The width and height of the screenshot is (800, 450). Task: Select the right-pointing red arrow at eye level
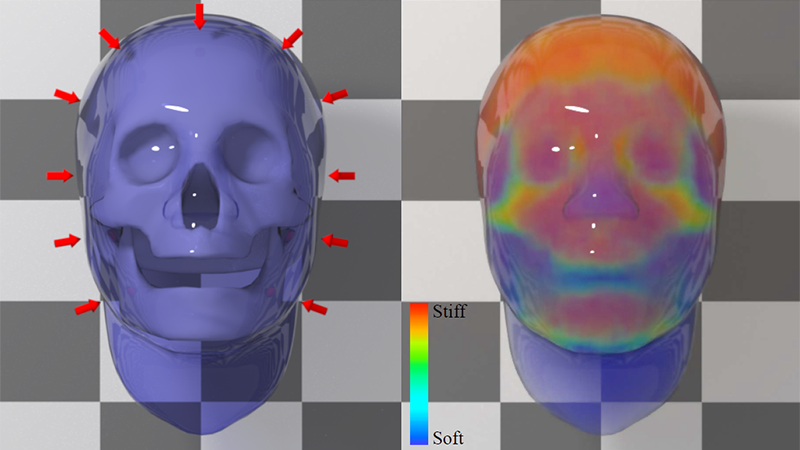(60, 176)
